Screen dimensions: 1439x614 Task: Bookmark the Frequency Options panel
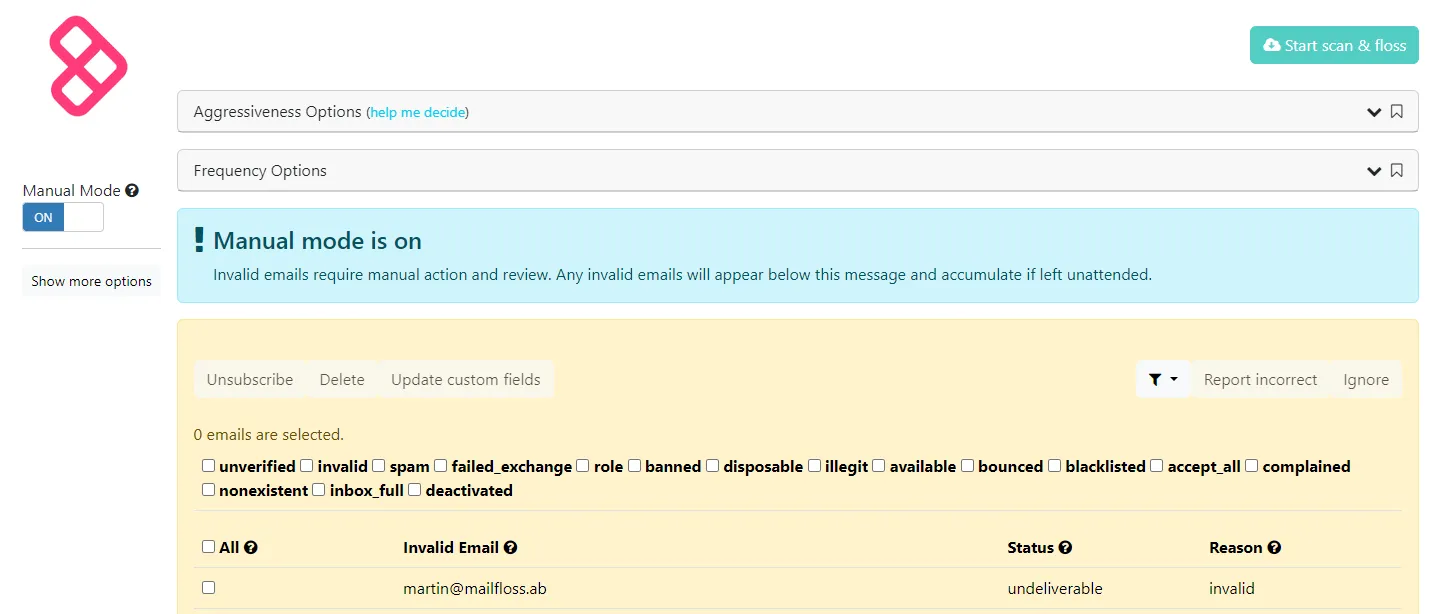(1397, 170)
